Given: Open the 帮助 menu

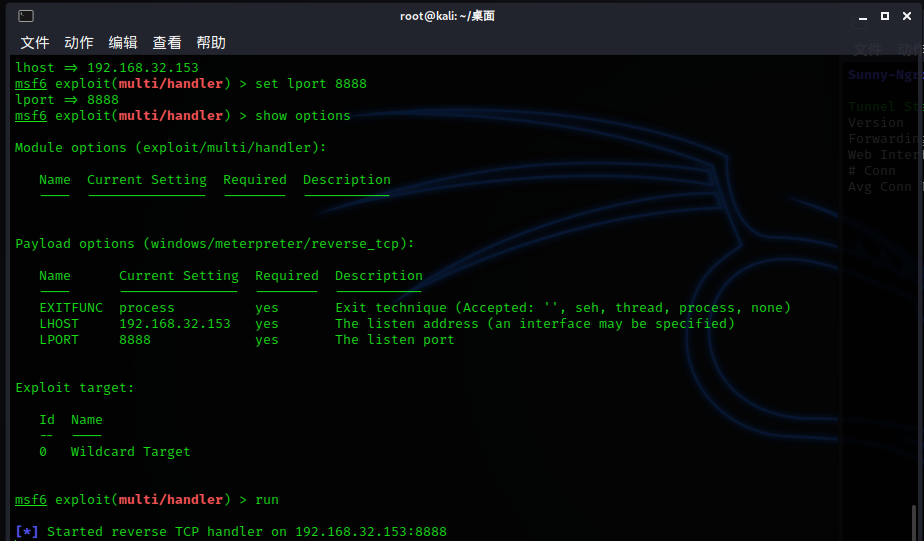Looking at the screenshot, I should tap(211, 42).
